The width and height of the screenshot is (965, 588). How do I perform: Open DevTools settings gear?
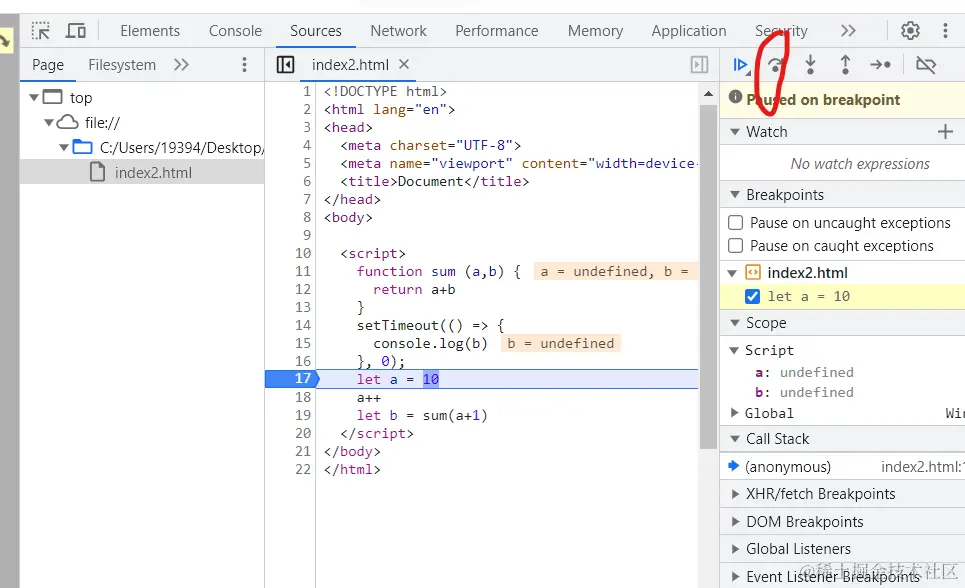[x=910, y=30]
